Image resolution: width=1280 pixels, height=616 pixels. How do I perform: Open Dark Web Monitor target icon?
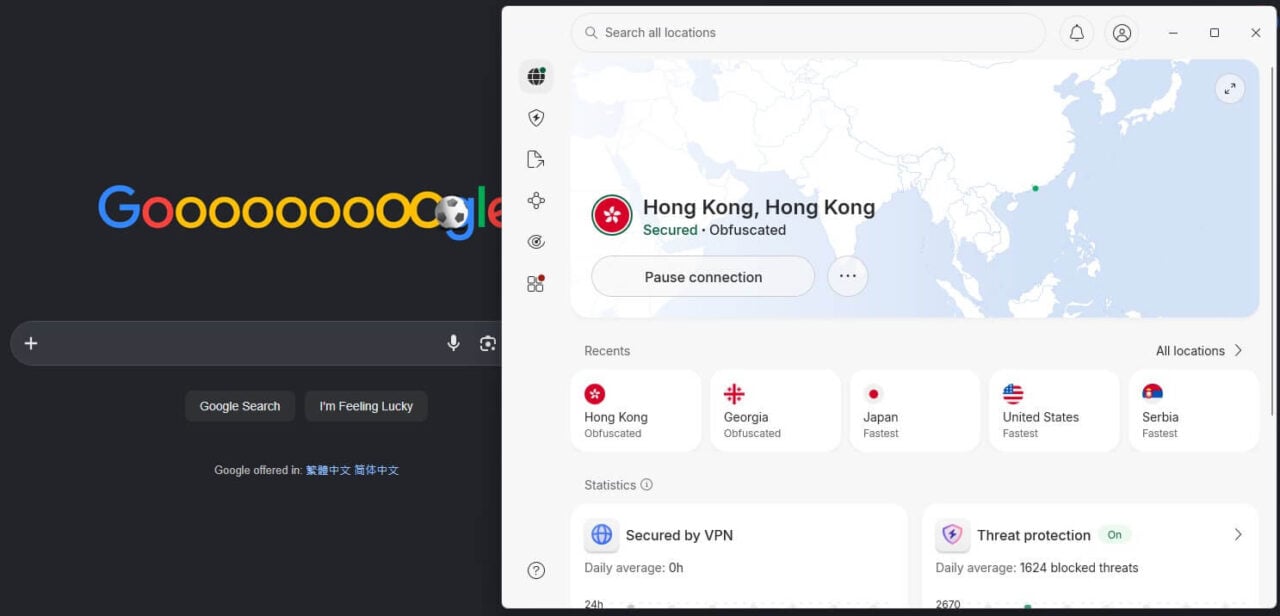coord(536,242)
